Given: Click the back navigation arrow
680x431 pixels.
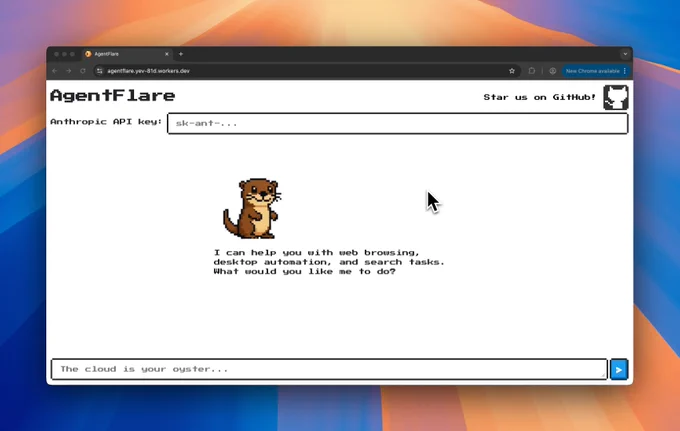Looking at the screenshot, I should click(55, 71).
